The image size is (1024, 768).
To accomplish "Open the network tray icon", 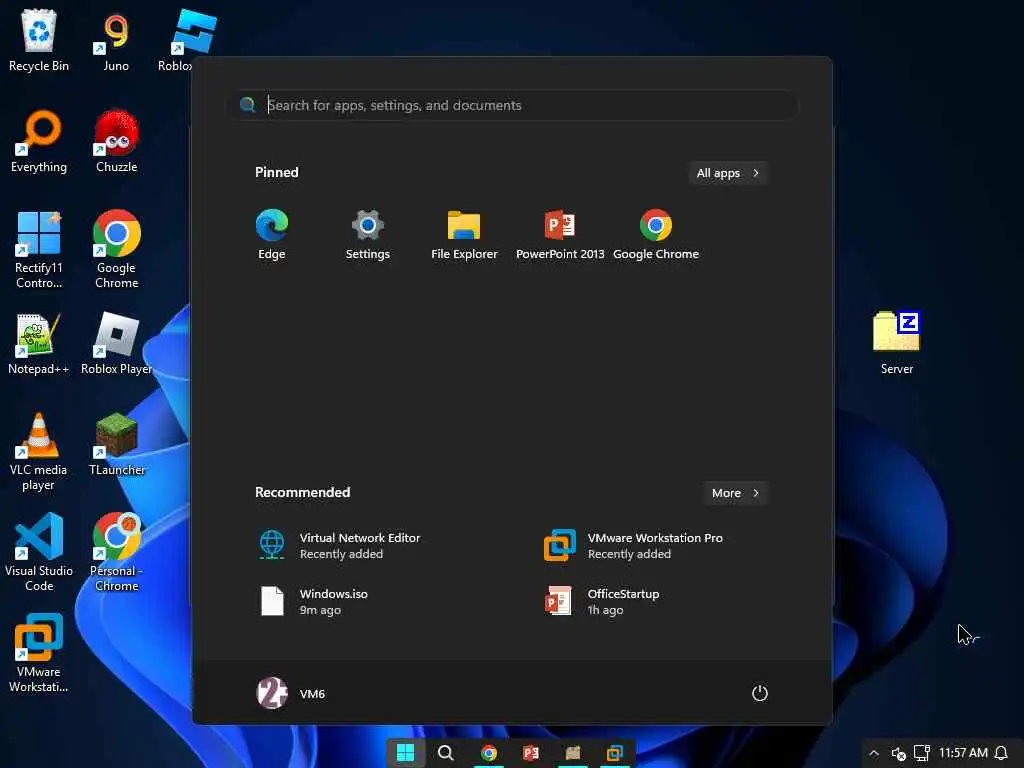I will click(921, 753).
